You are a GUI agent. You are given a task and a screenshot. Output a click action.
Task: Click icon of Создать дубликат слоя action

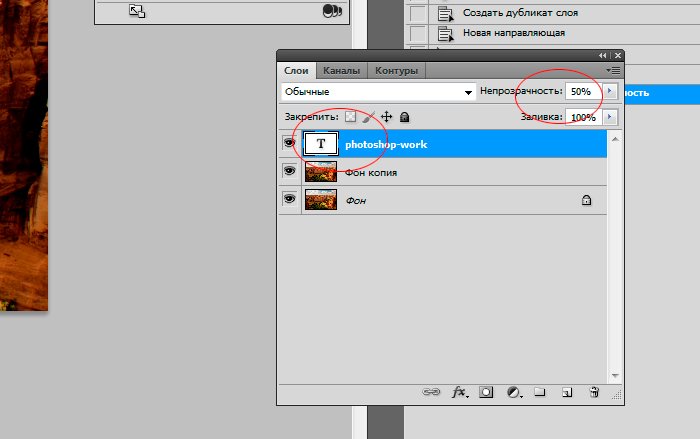pos(445,13)
